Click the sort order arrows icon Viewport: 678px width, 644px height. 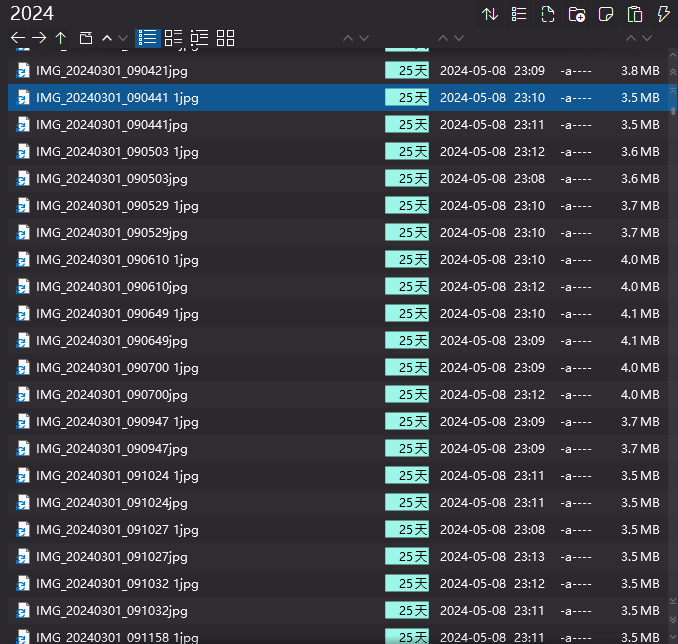490,14
